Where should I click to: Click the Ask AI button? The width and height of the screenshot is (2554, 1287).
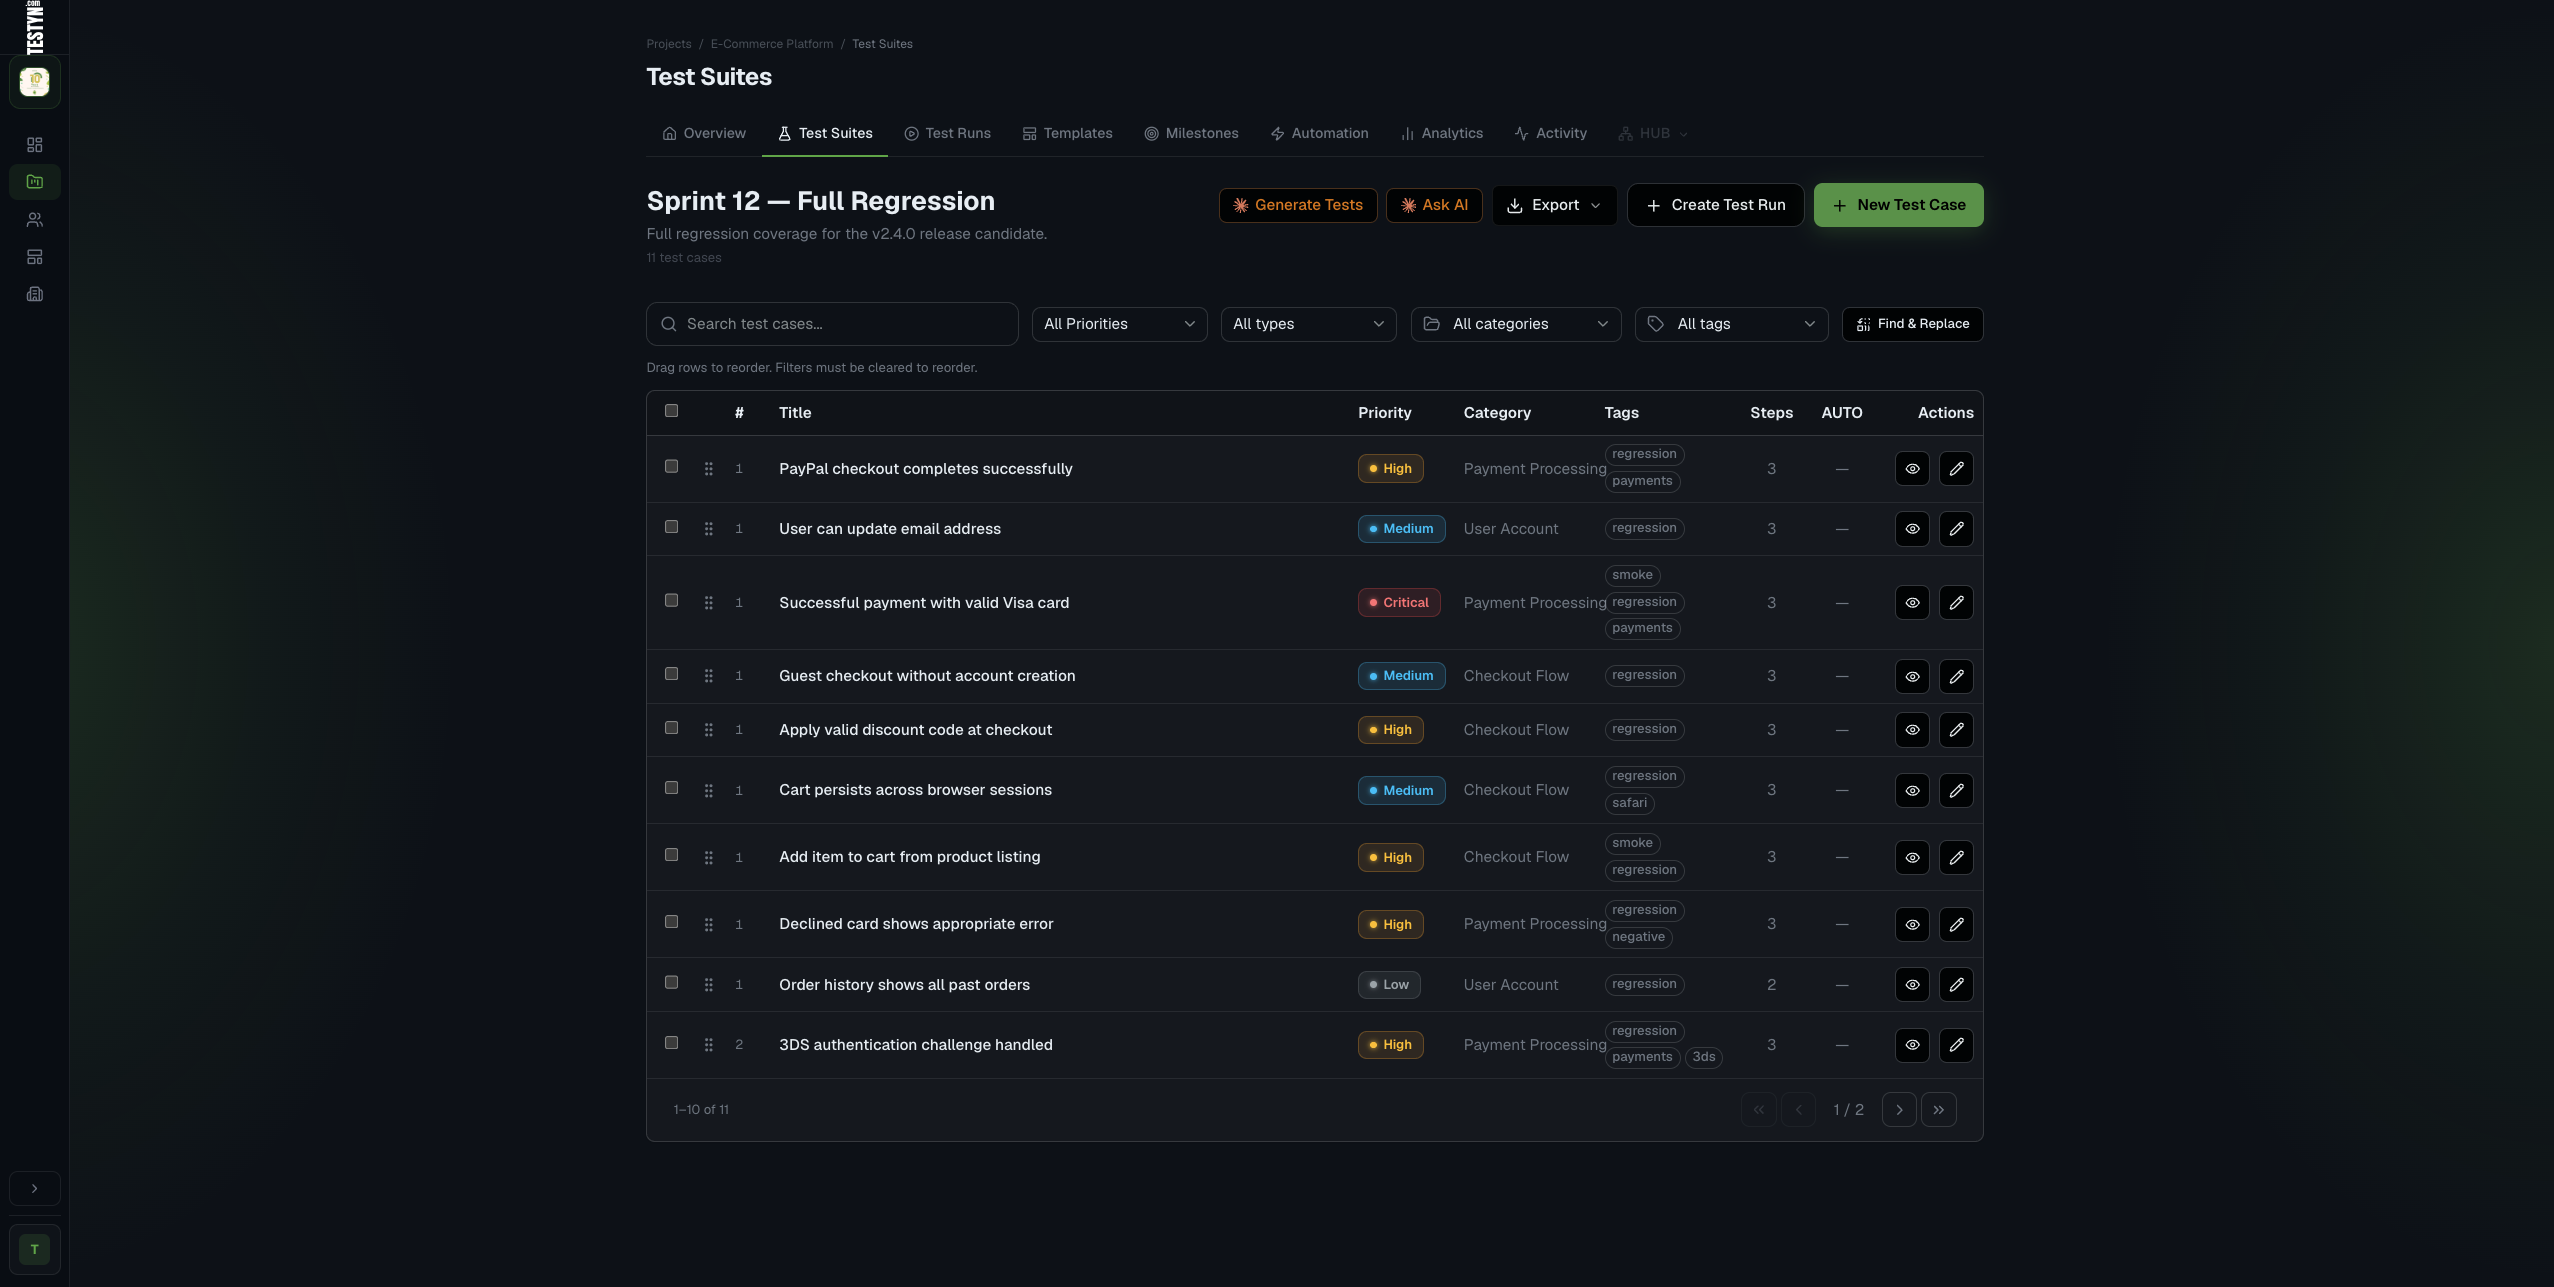pyautogui.click(x=1434, y=205)
